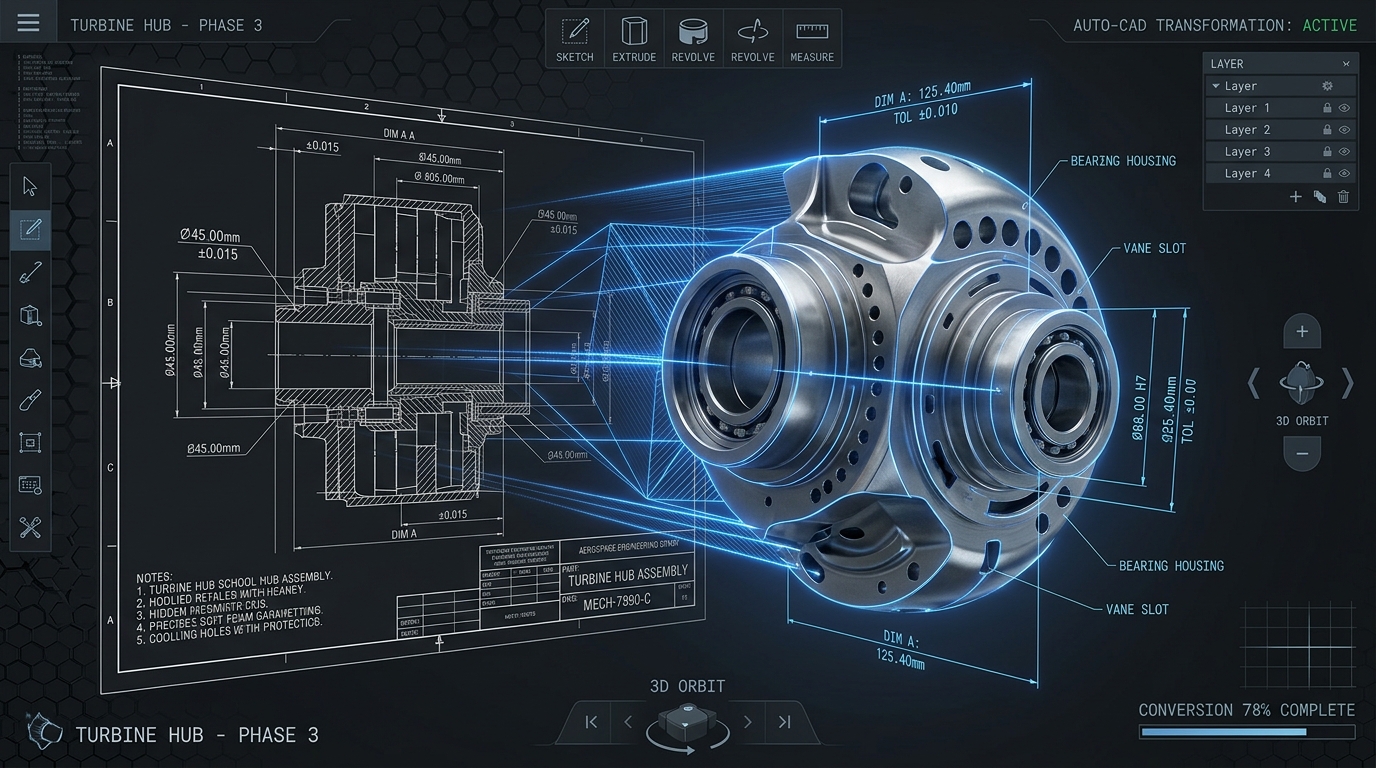Choose the bounding frame tool in sidebar

30,442
